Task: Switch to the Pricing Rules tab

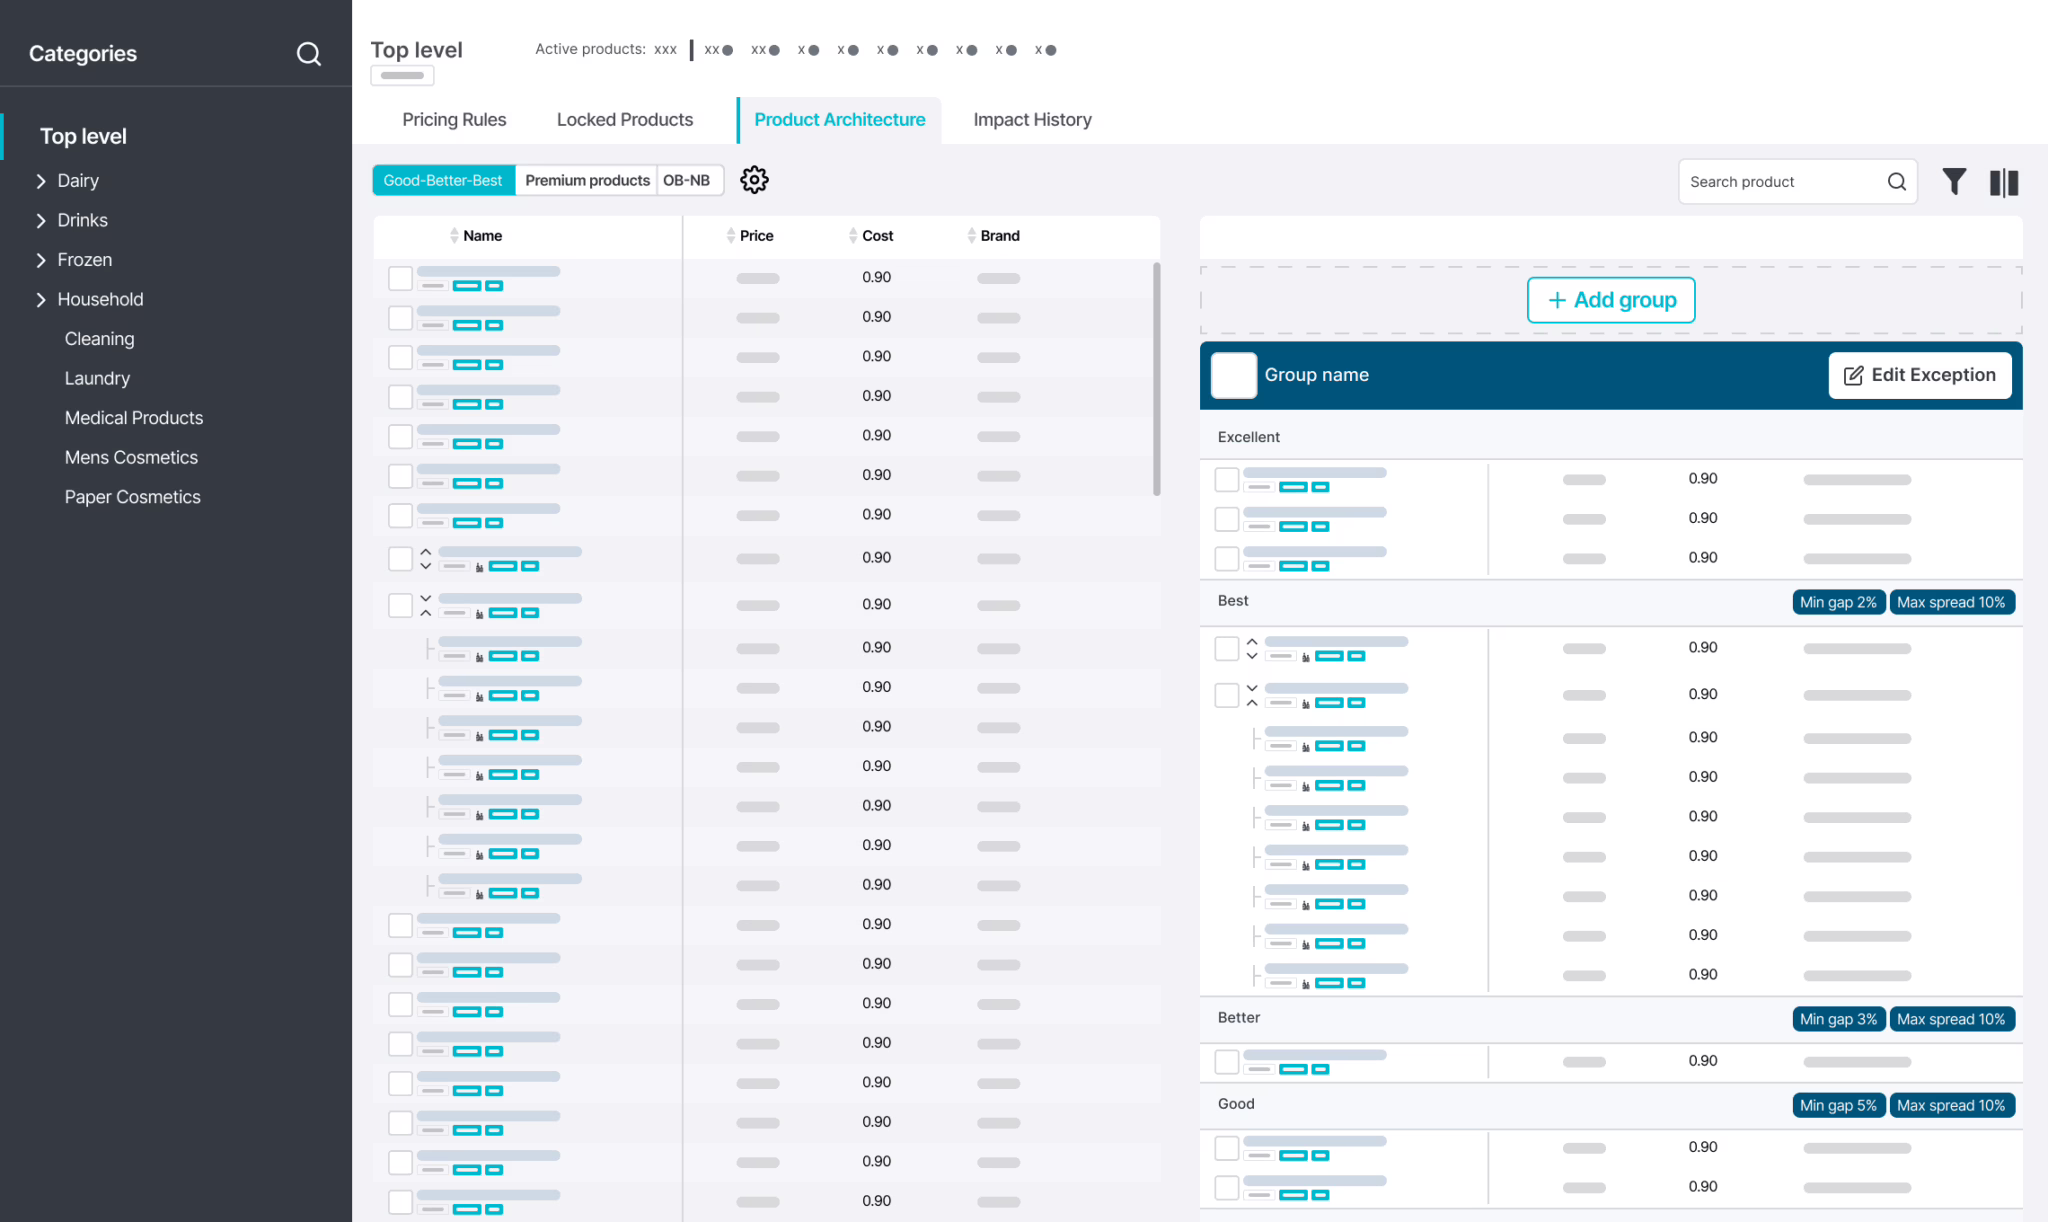Action: 454,120
